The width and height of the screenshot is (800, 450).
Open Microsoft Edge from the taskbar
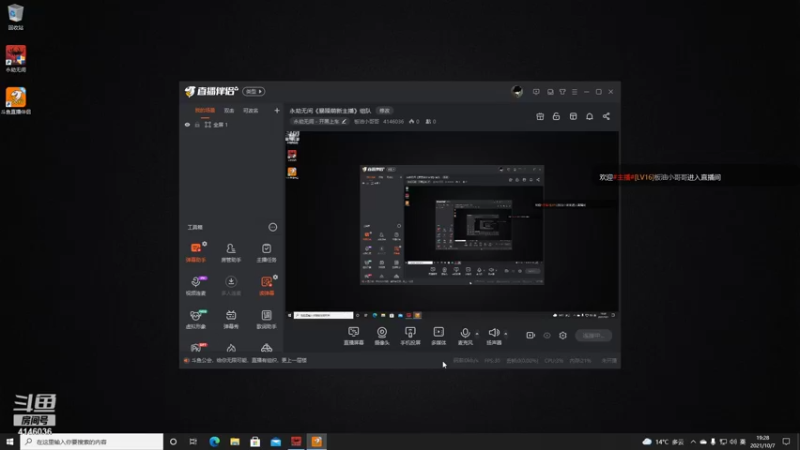[x=214, y=441]
